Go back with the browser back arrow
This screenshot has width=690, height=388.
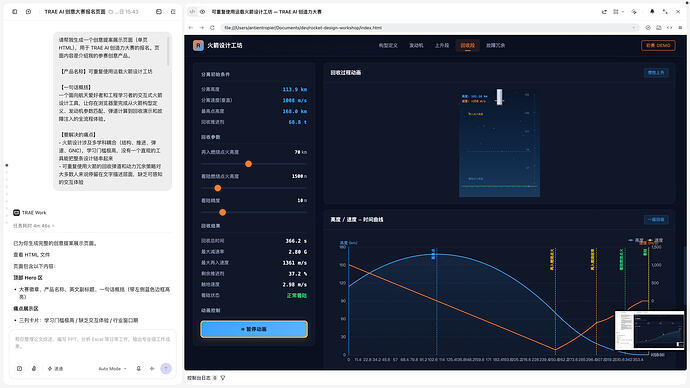pyautogui.click(x=191, y=28)
